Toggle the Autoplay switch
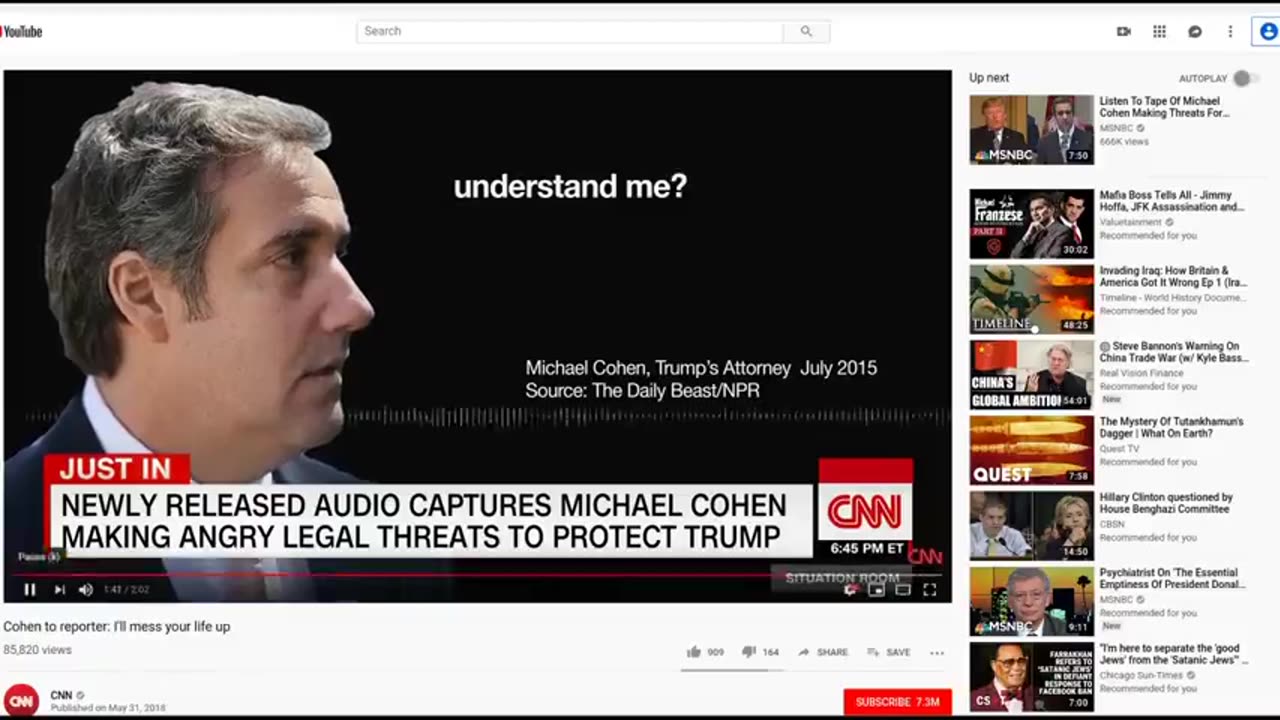Viewport: 1280px width, 720px height. click(1243, 78)
